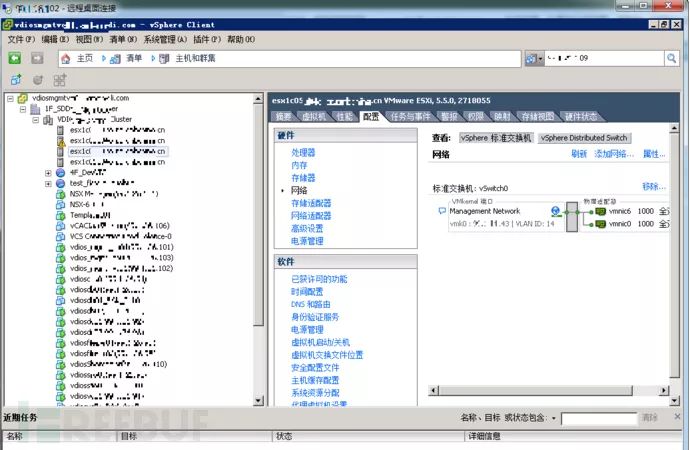Click the 主机和群集 breadcrumb icon
The image size is (690, 450).
(x=164, y=59)
